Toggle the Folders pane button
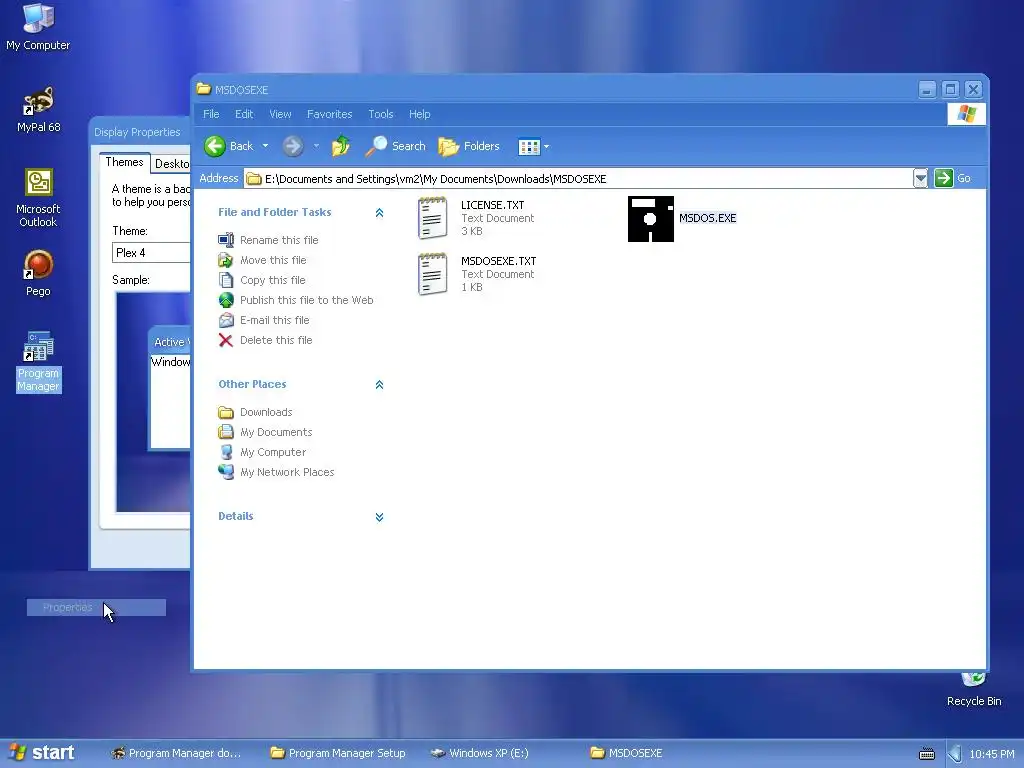Screen dimensions: 1024x768 pyautogui.click(x=469, y=146)
